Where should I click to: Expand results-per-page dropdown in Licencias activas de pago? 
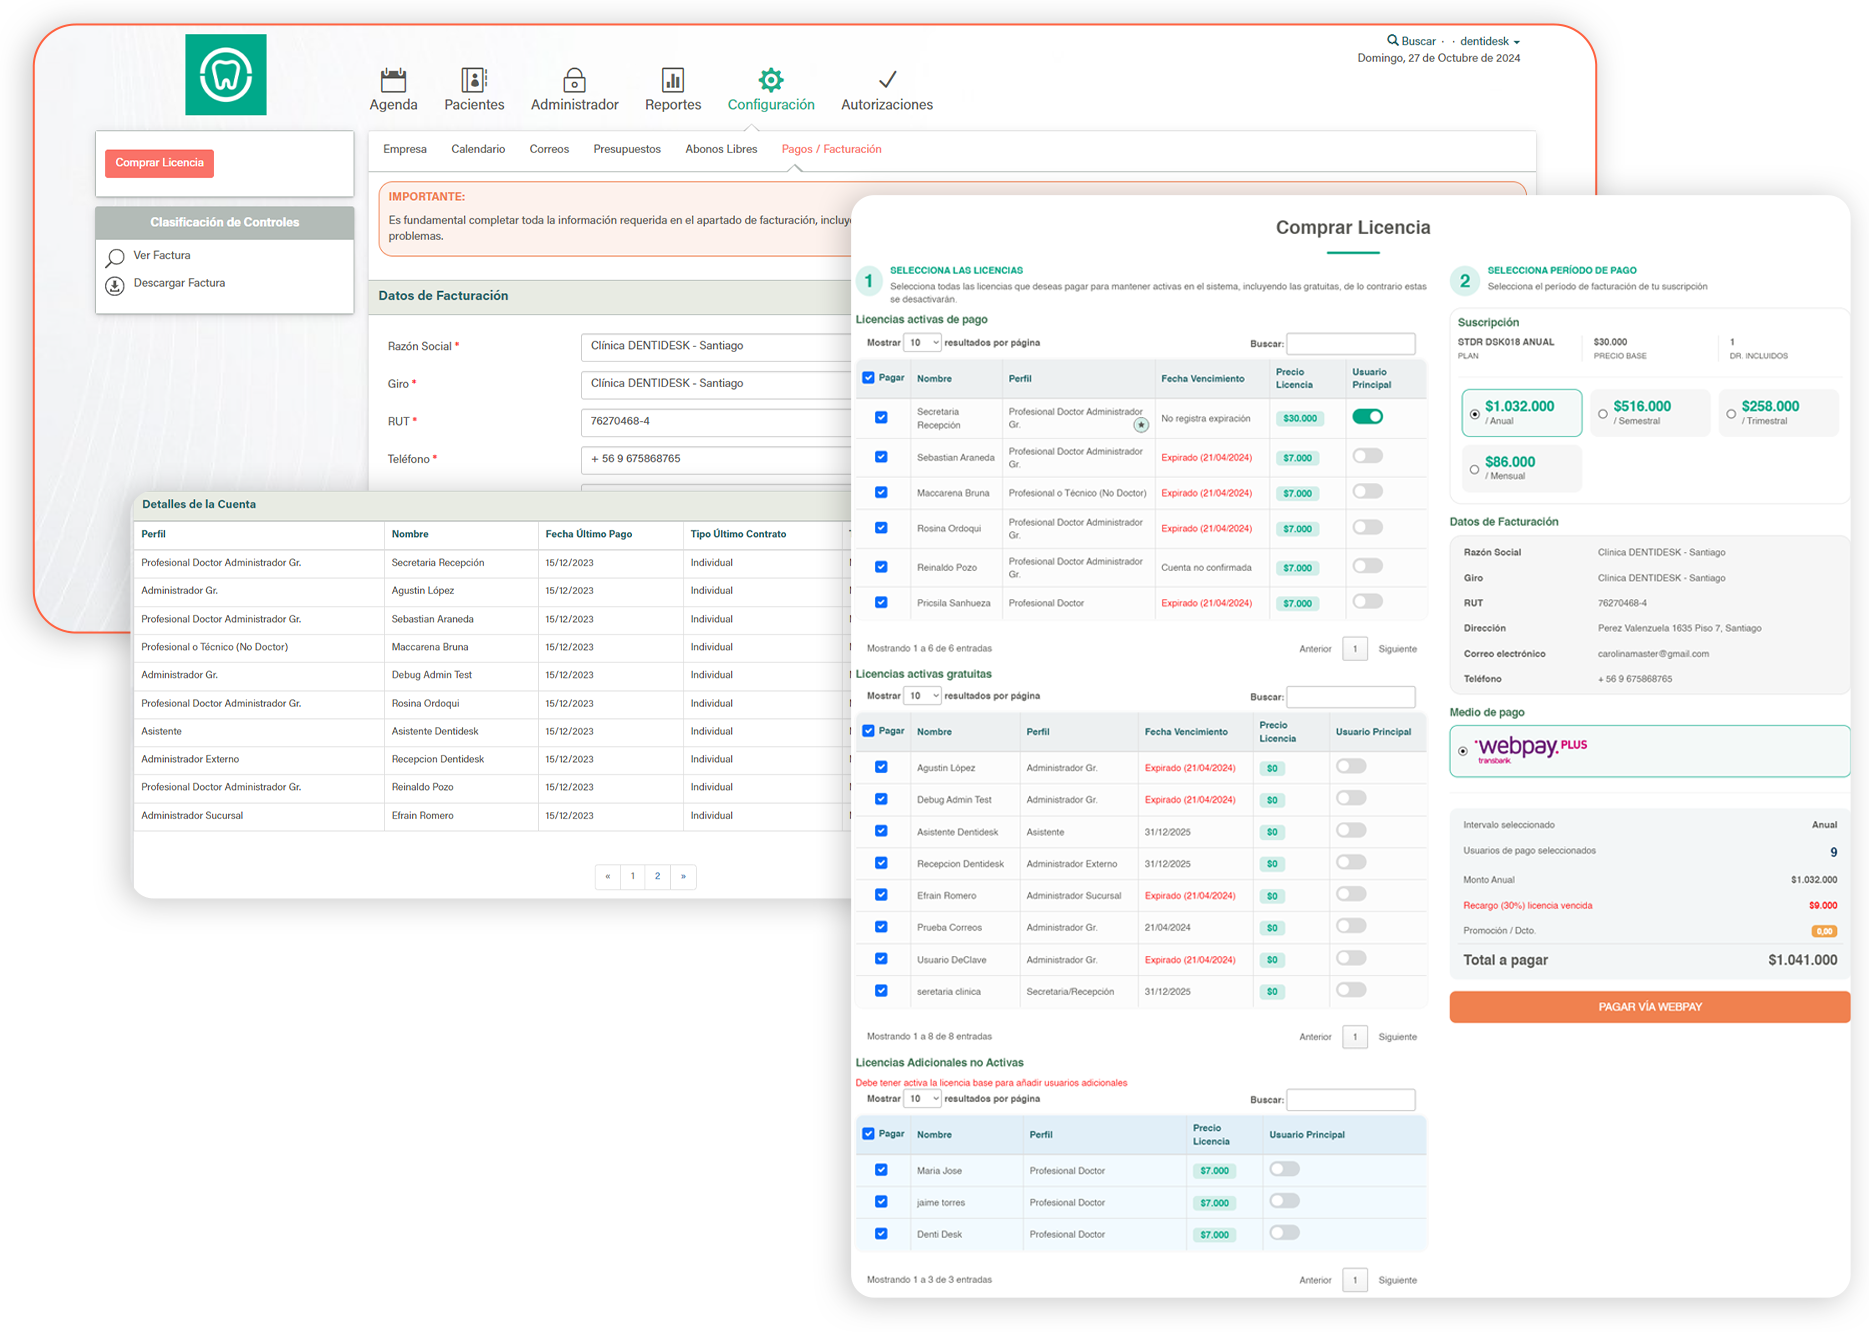click(922, 343)
